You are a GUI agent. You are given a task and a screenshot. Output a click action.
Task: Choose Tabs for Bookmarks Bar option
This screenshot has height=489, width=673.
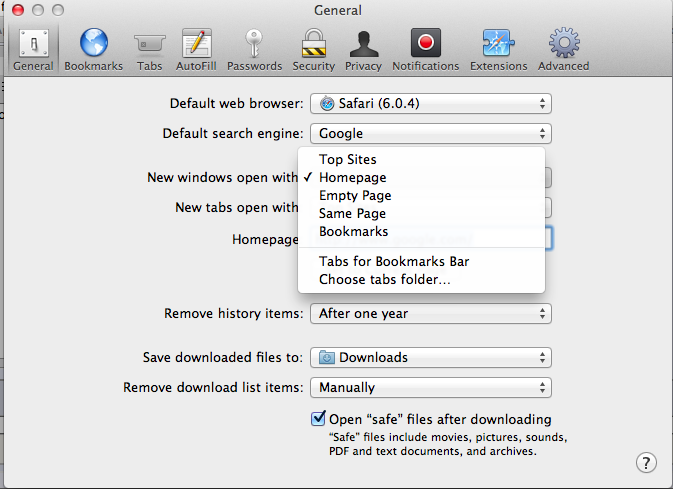pos(421,261)
